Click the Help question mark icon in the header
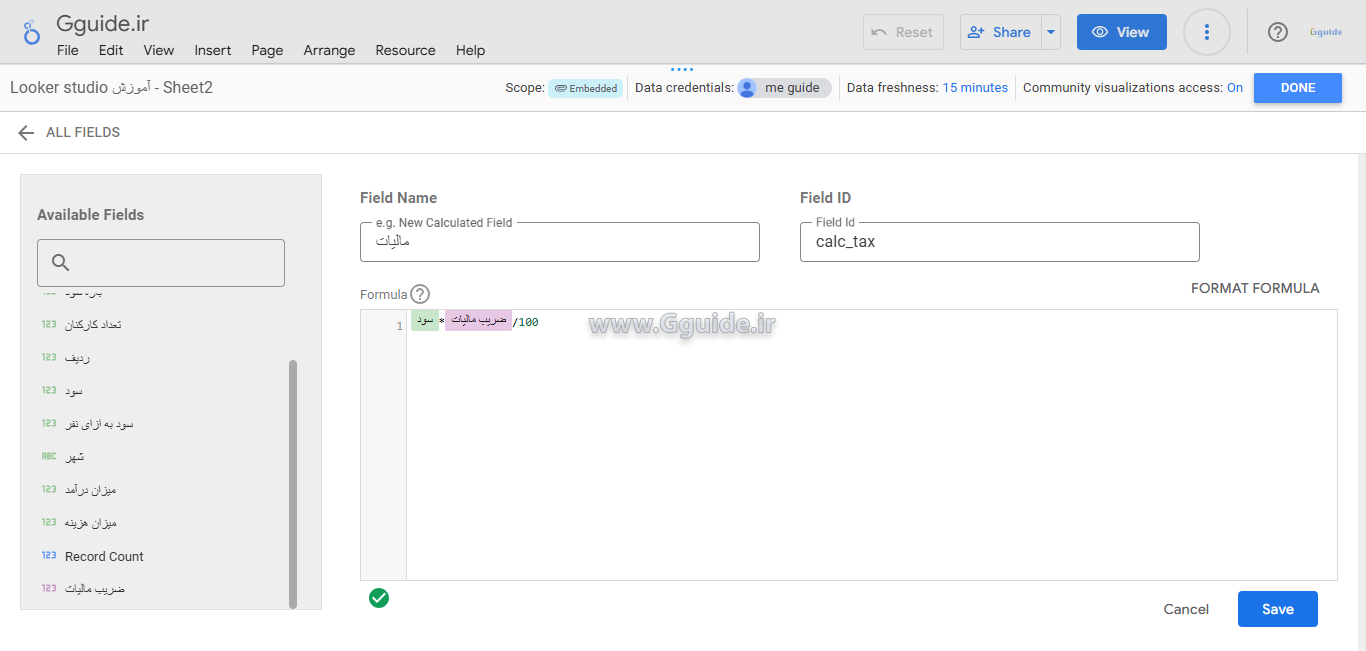 (1277, 32)
